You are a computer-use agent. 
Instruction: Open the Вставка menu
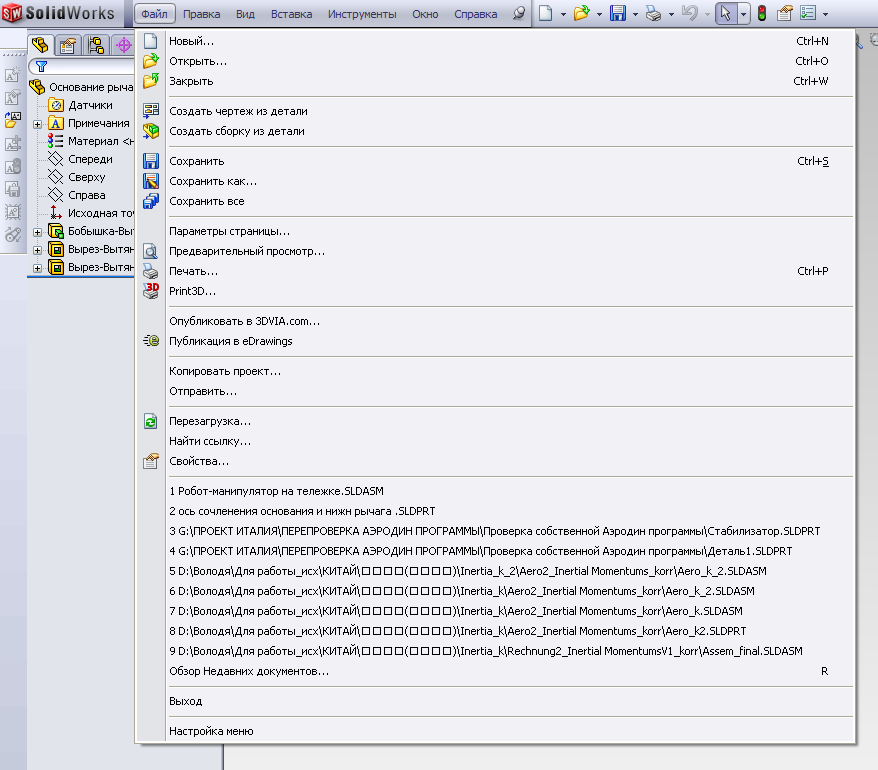(x=291, y=14)
